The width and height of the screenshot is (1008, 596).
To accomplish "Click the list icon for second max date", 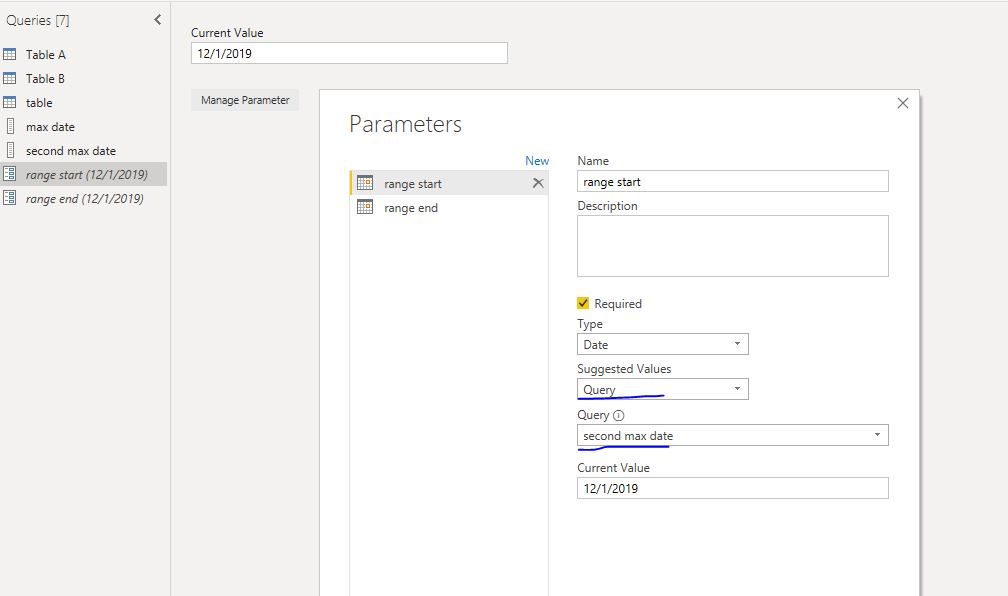I will pyautogui.click(x=10, y=150).
